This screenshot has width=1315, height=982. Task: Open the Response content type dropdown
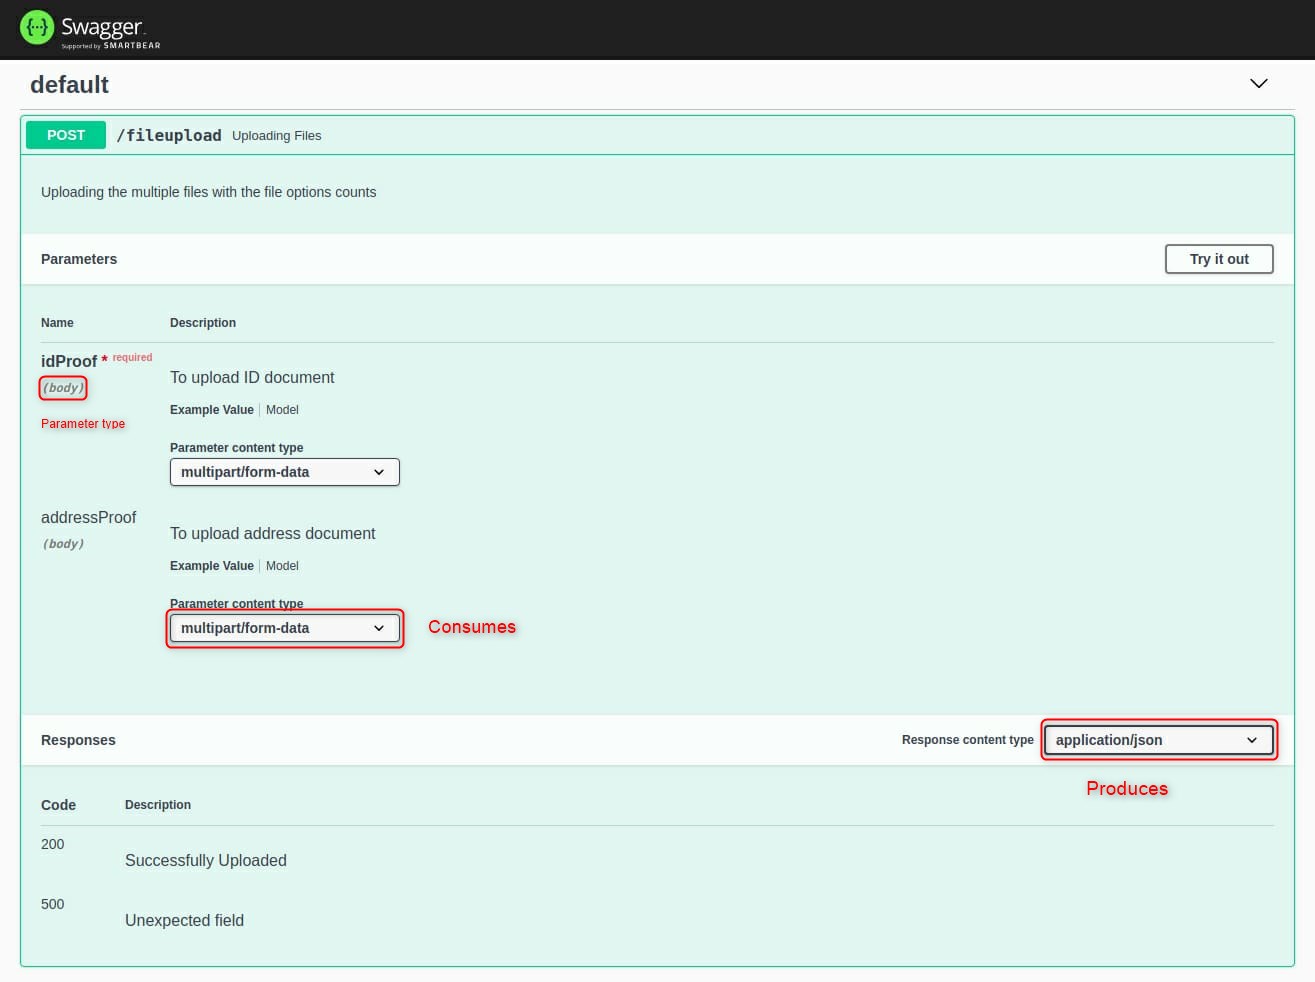pyautogui.click(x=1159, y=740)
